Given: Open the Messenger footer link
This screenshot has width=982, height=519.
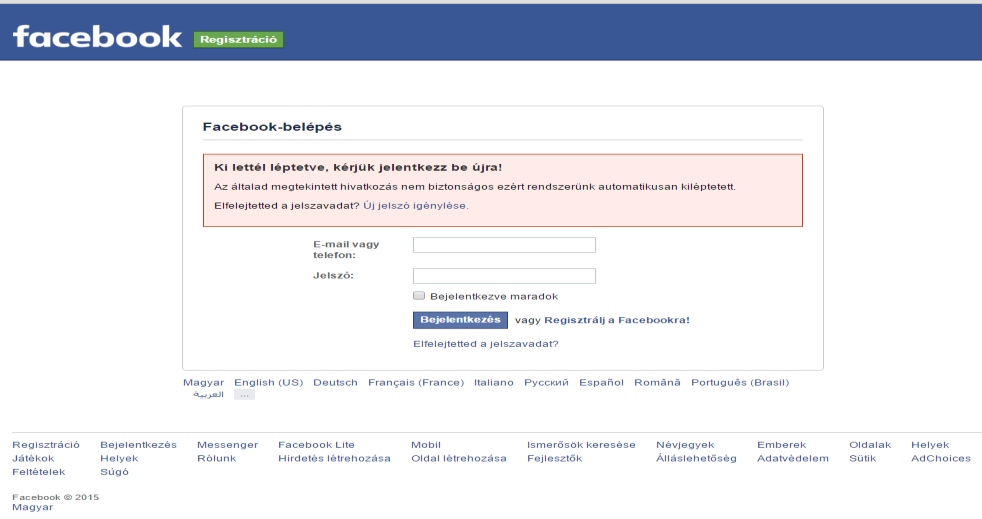Looking at the screenshot, I should click(x=227, y=445).
